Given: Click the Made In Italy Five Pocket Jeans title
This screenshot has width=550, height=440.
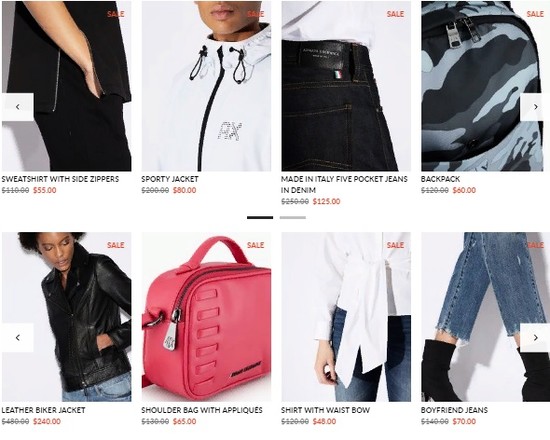Looking at the screenshot, I should (x=344, y=185).
